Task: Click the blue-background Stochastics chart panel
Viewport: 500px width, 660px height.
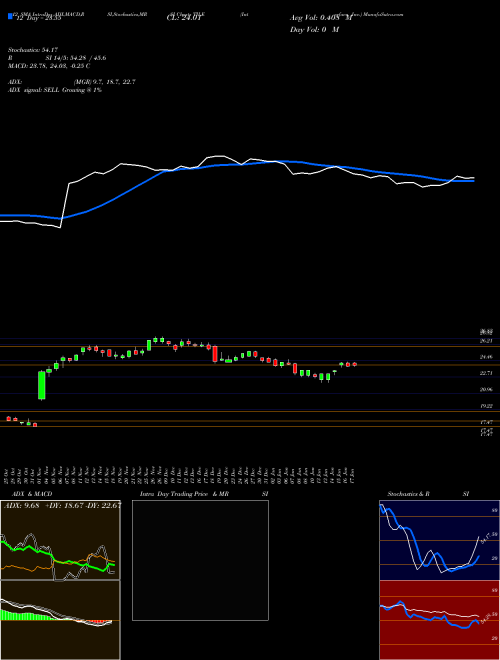Action: click(439, 540)
